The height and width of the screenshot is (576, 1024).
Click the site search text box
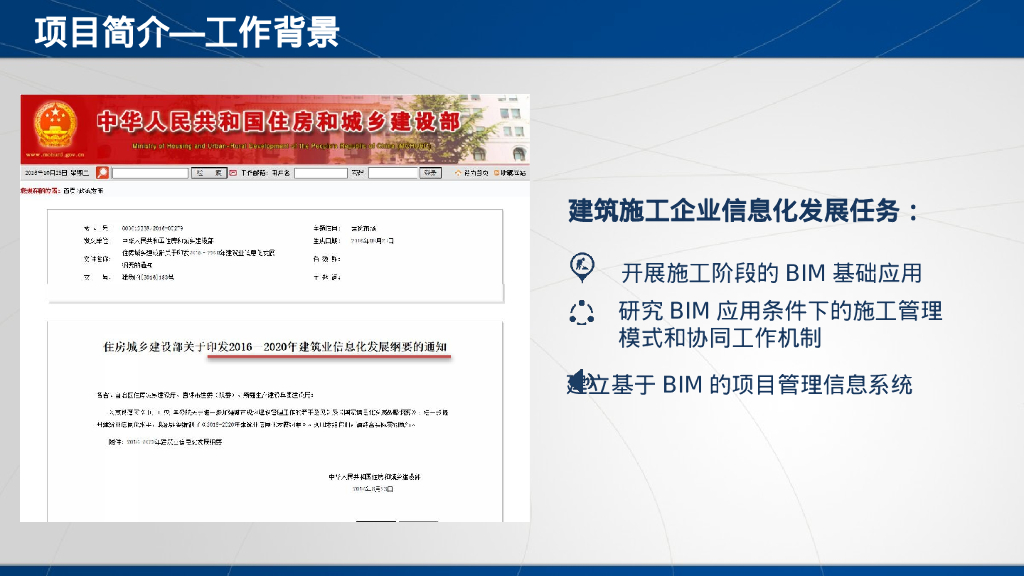coord(150,173)
